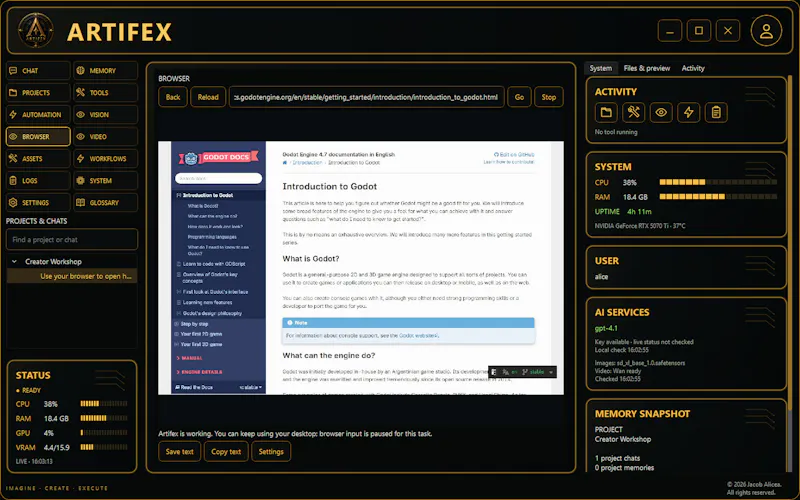This screenshot has width=800, height=500.
Task: Reload the browser page
Action: click(x=208, y=97)
